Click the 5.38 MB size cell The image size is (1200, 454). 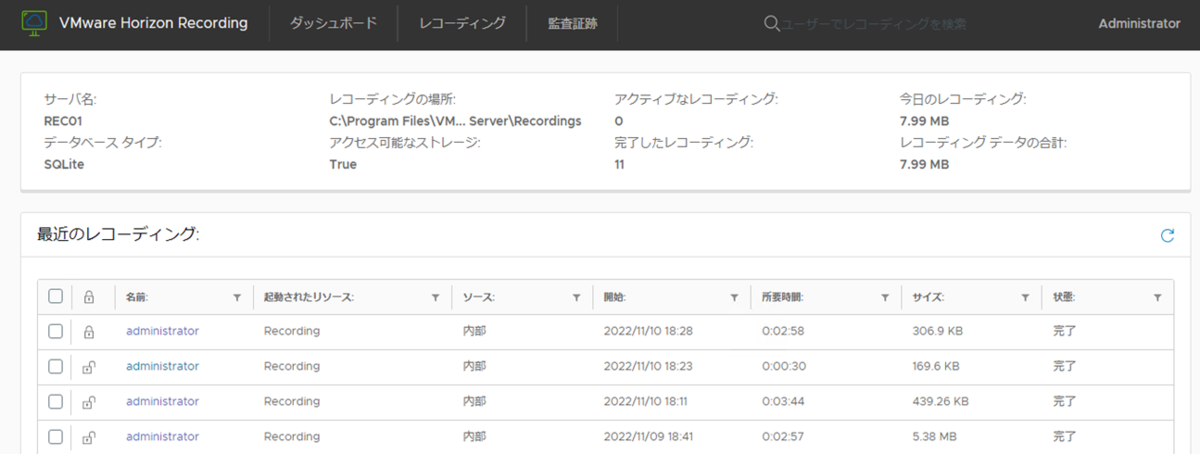pos(933,436)
